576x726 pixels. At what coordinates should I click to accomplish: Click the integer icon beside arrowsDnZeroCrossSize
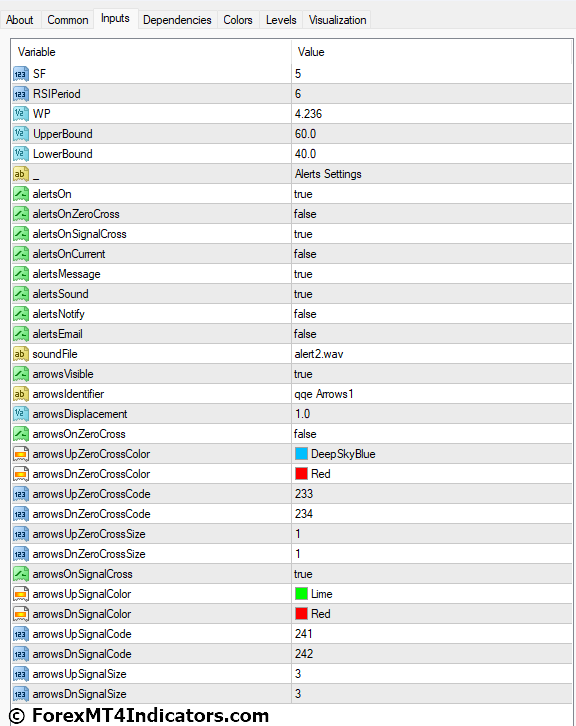coord(21,554)
